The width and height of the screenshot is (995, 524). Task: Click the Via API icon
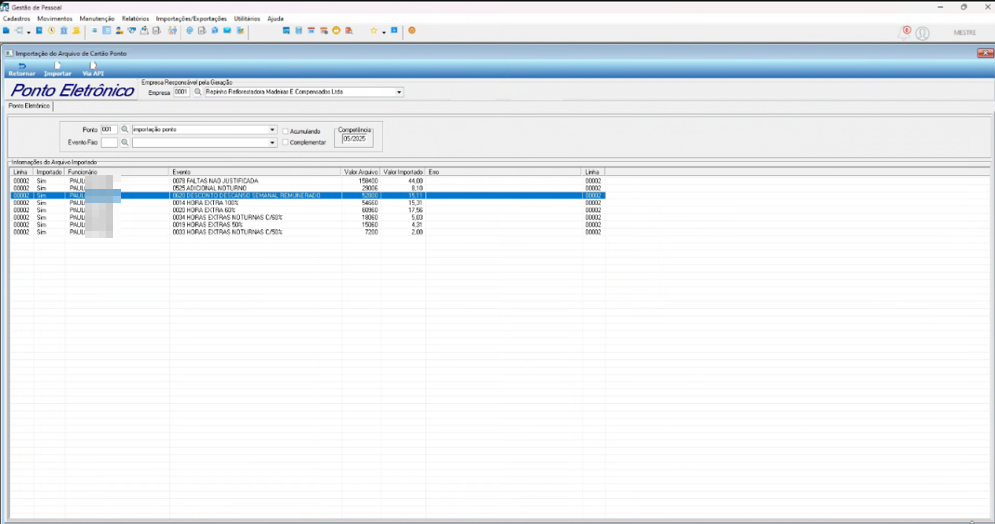point(93,65)
